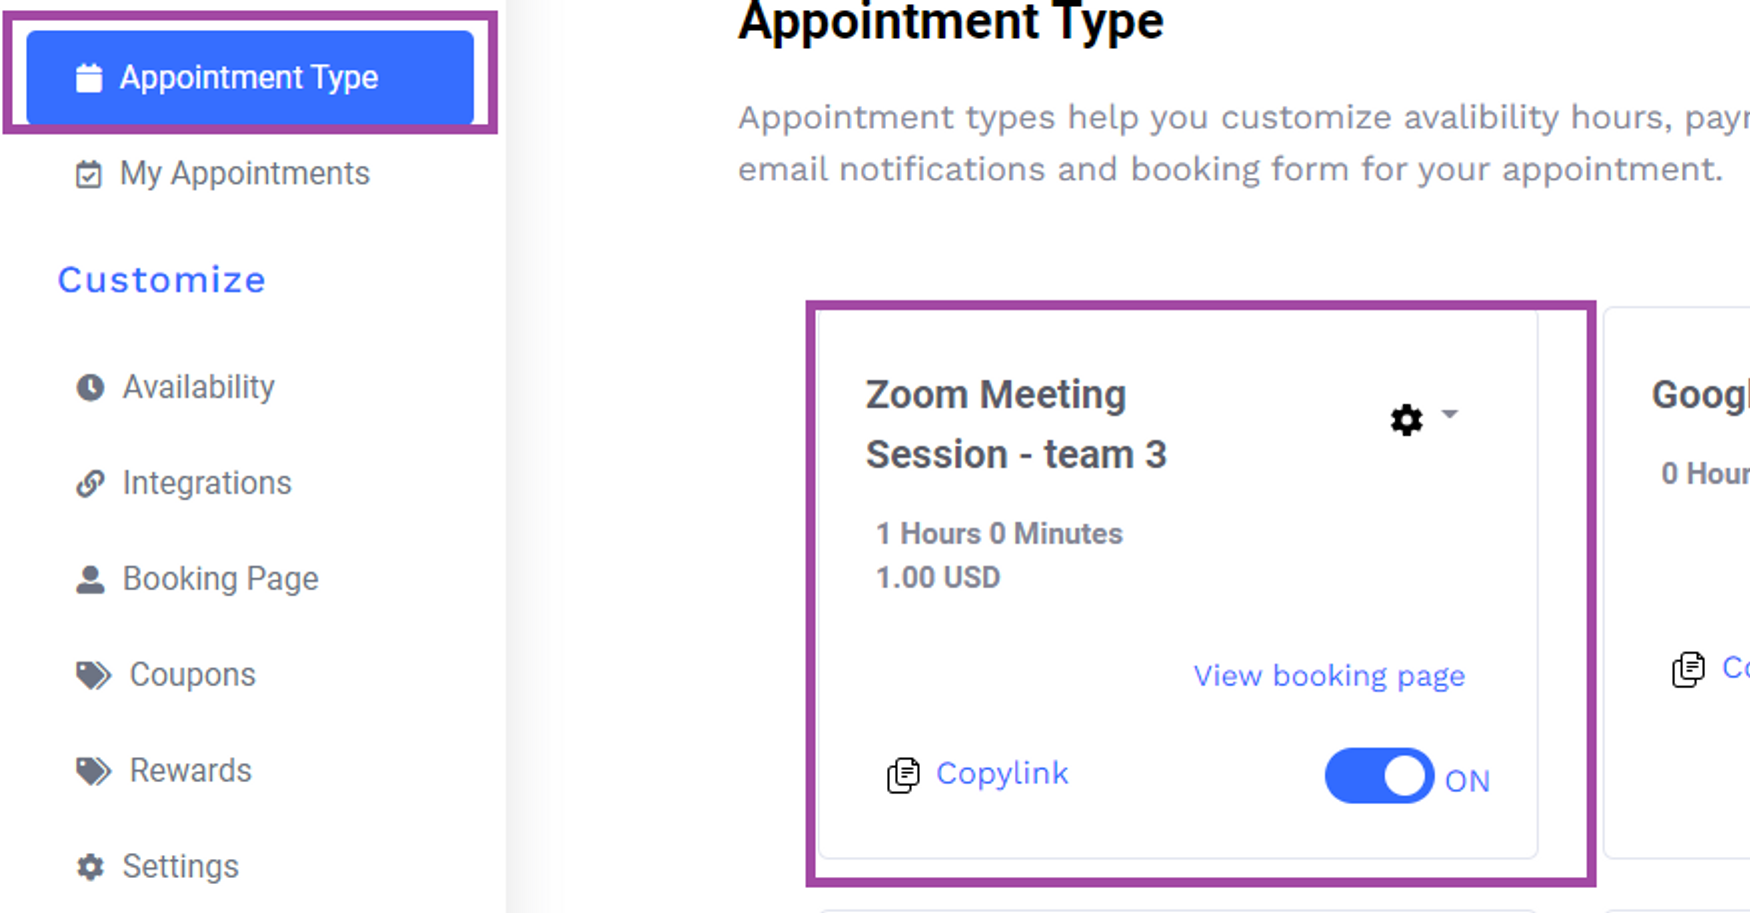Click the copy icon in Zoom Meeting card
Viewport: 1750px width, 913px height.
coord(903,775)
